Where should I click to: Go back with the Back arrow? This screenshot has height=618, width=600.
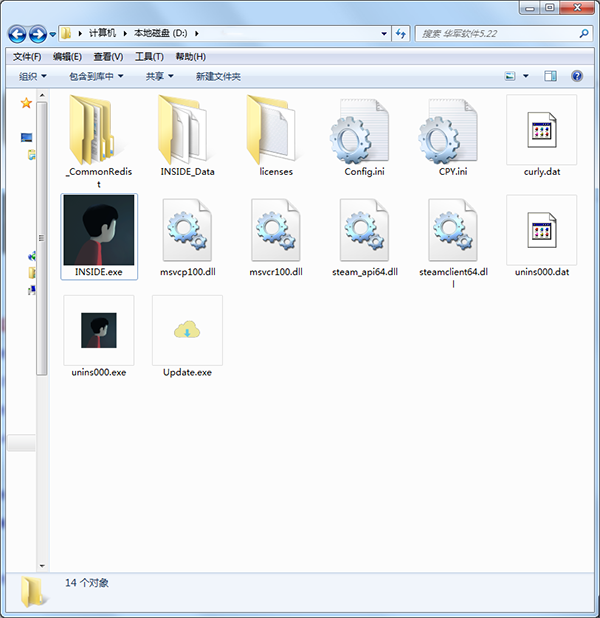17,34
